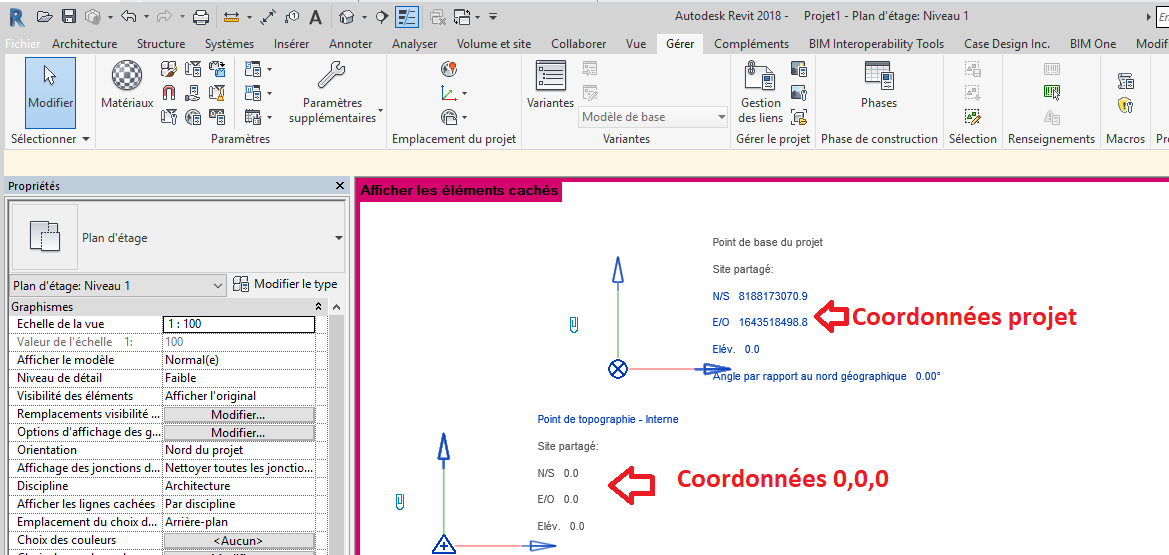
Task: Switch to the Structure ribbon tab
Action: [161, 44]
